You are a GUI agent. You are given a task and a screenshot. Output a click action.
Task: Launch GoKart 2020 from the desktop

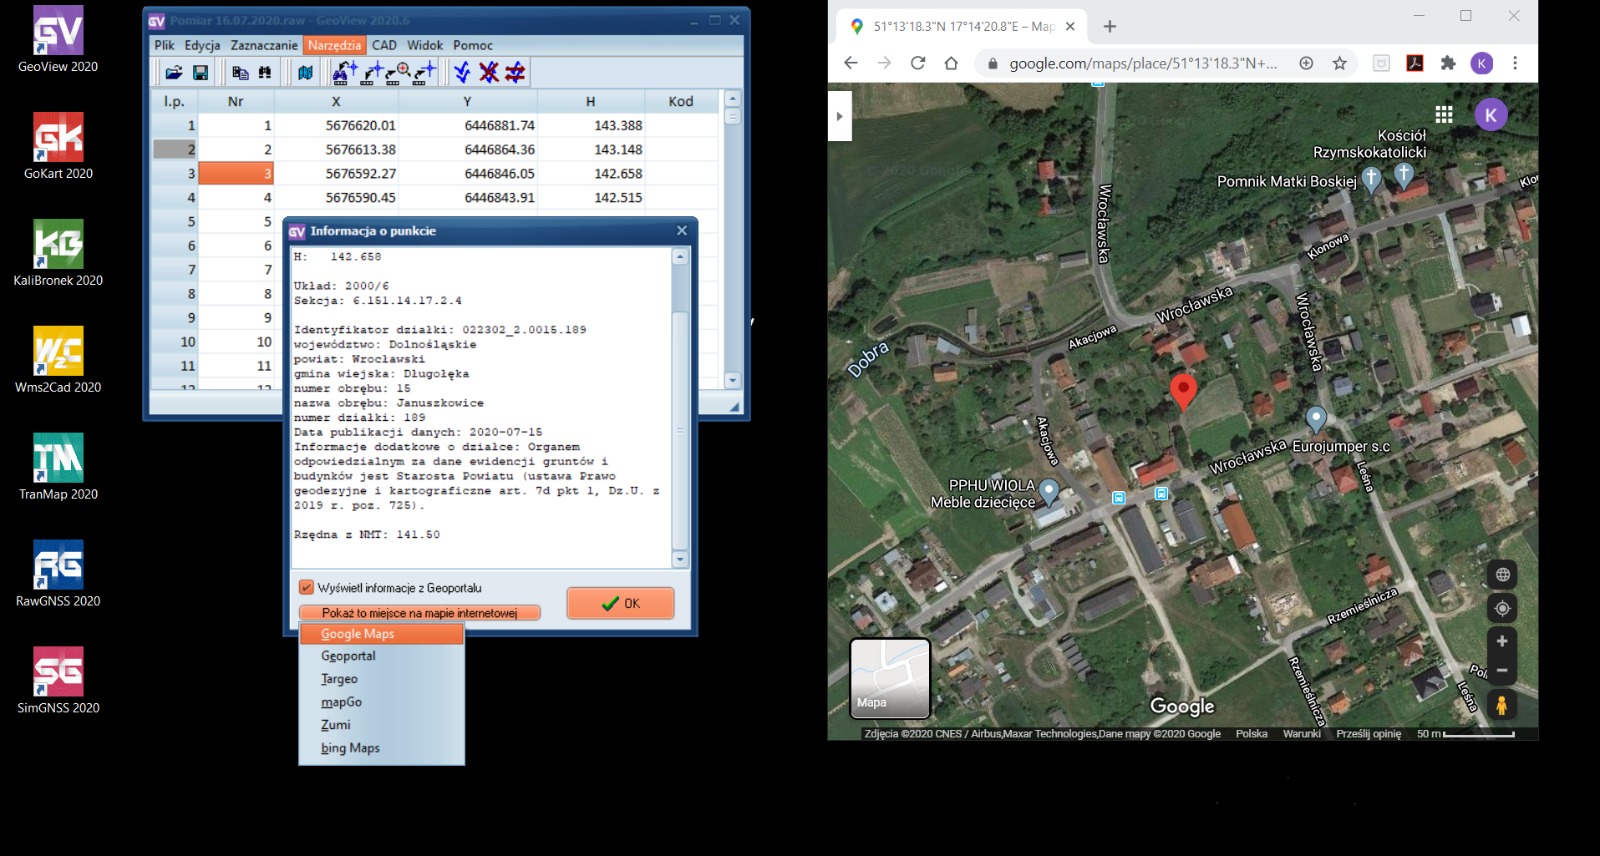pos(58,147)
